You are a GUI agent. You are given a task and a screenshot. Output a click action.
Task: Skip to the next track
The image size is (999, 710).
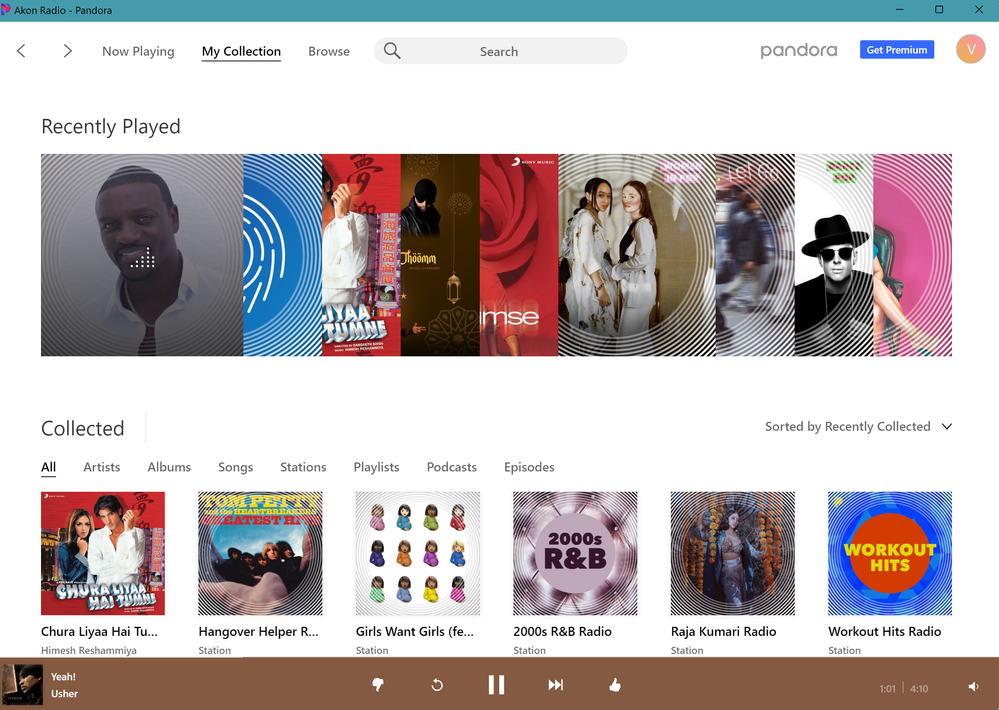[x=556, y=685]
